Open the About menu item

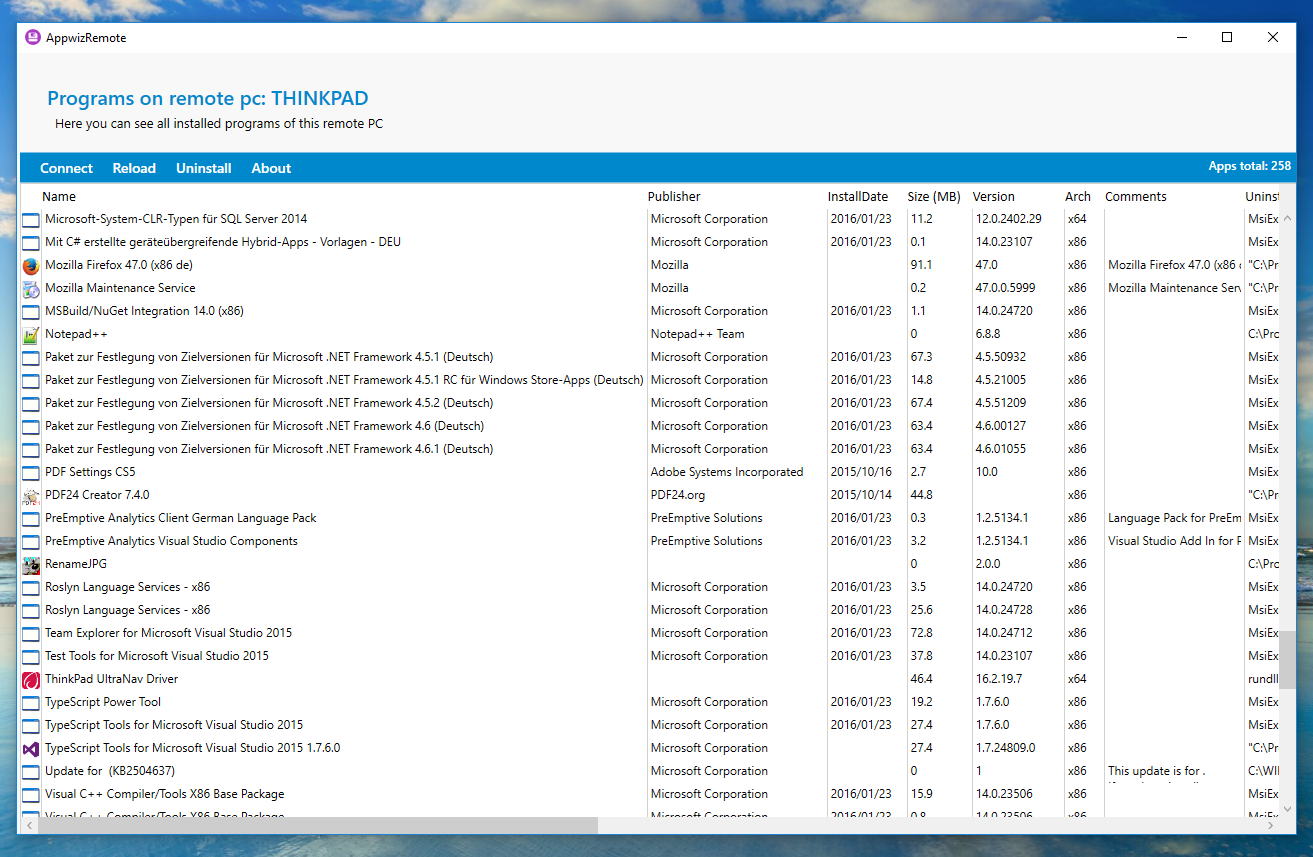[271, 168]
